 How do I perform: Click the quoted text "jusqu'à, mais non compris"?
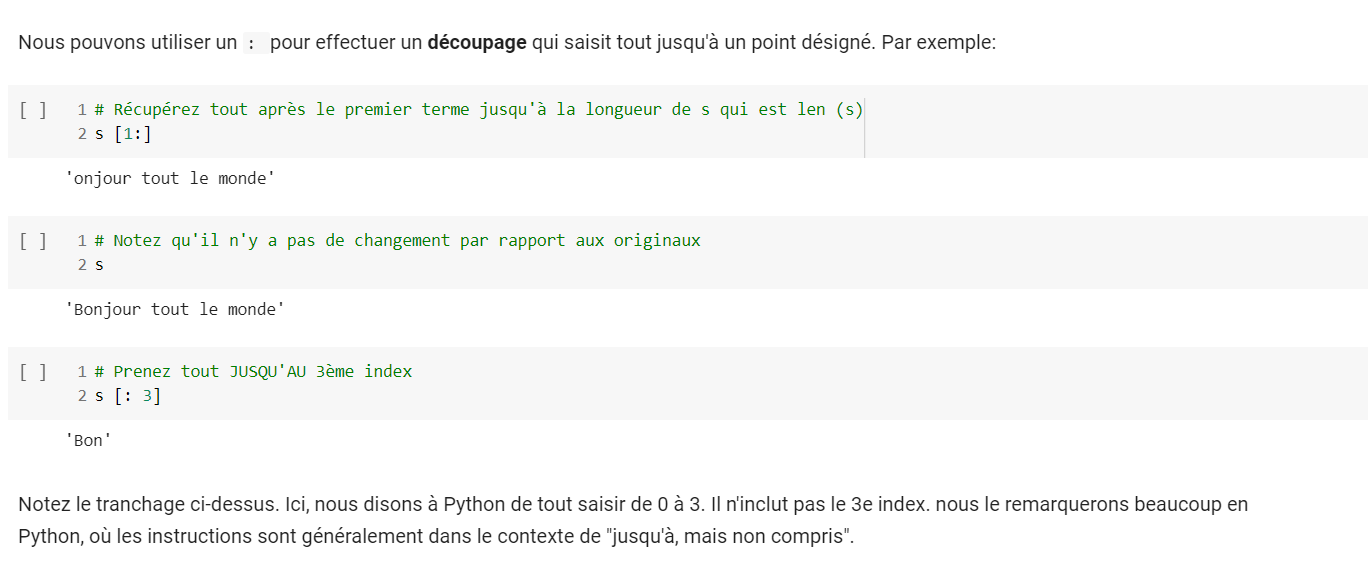click(730, 536)
